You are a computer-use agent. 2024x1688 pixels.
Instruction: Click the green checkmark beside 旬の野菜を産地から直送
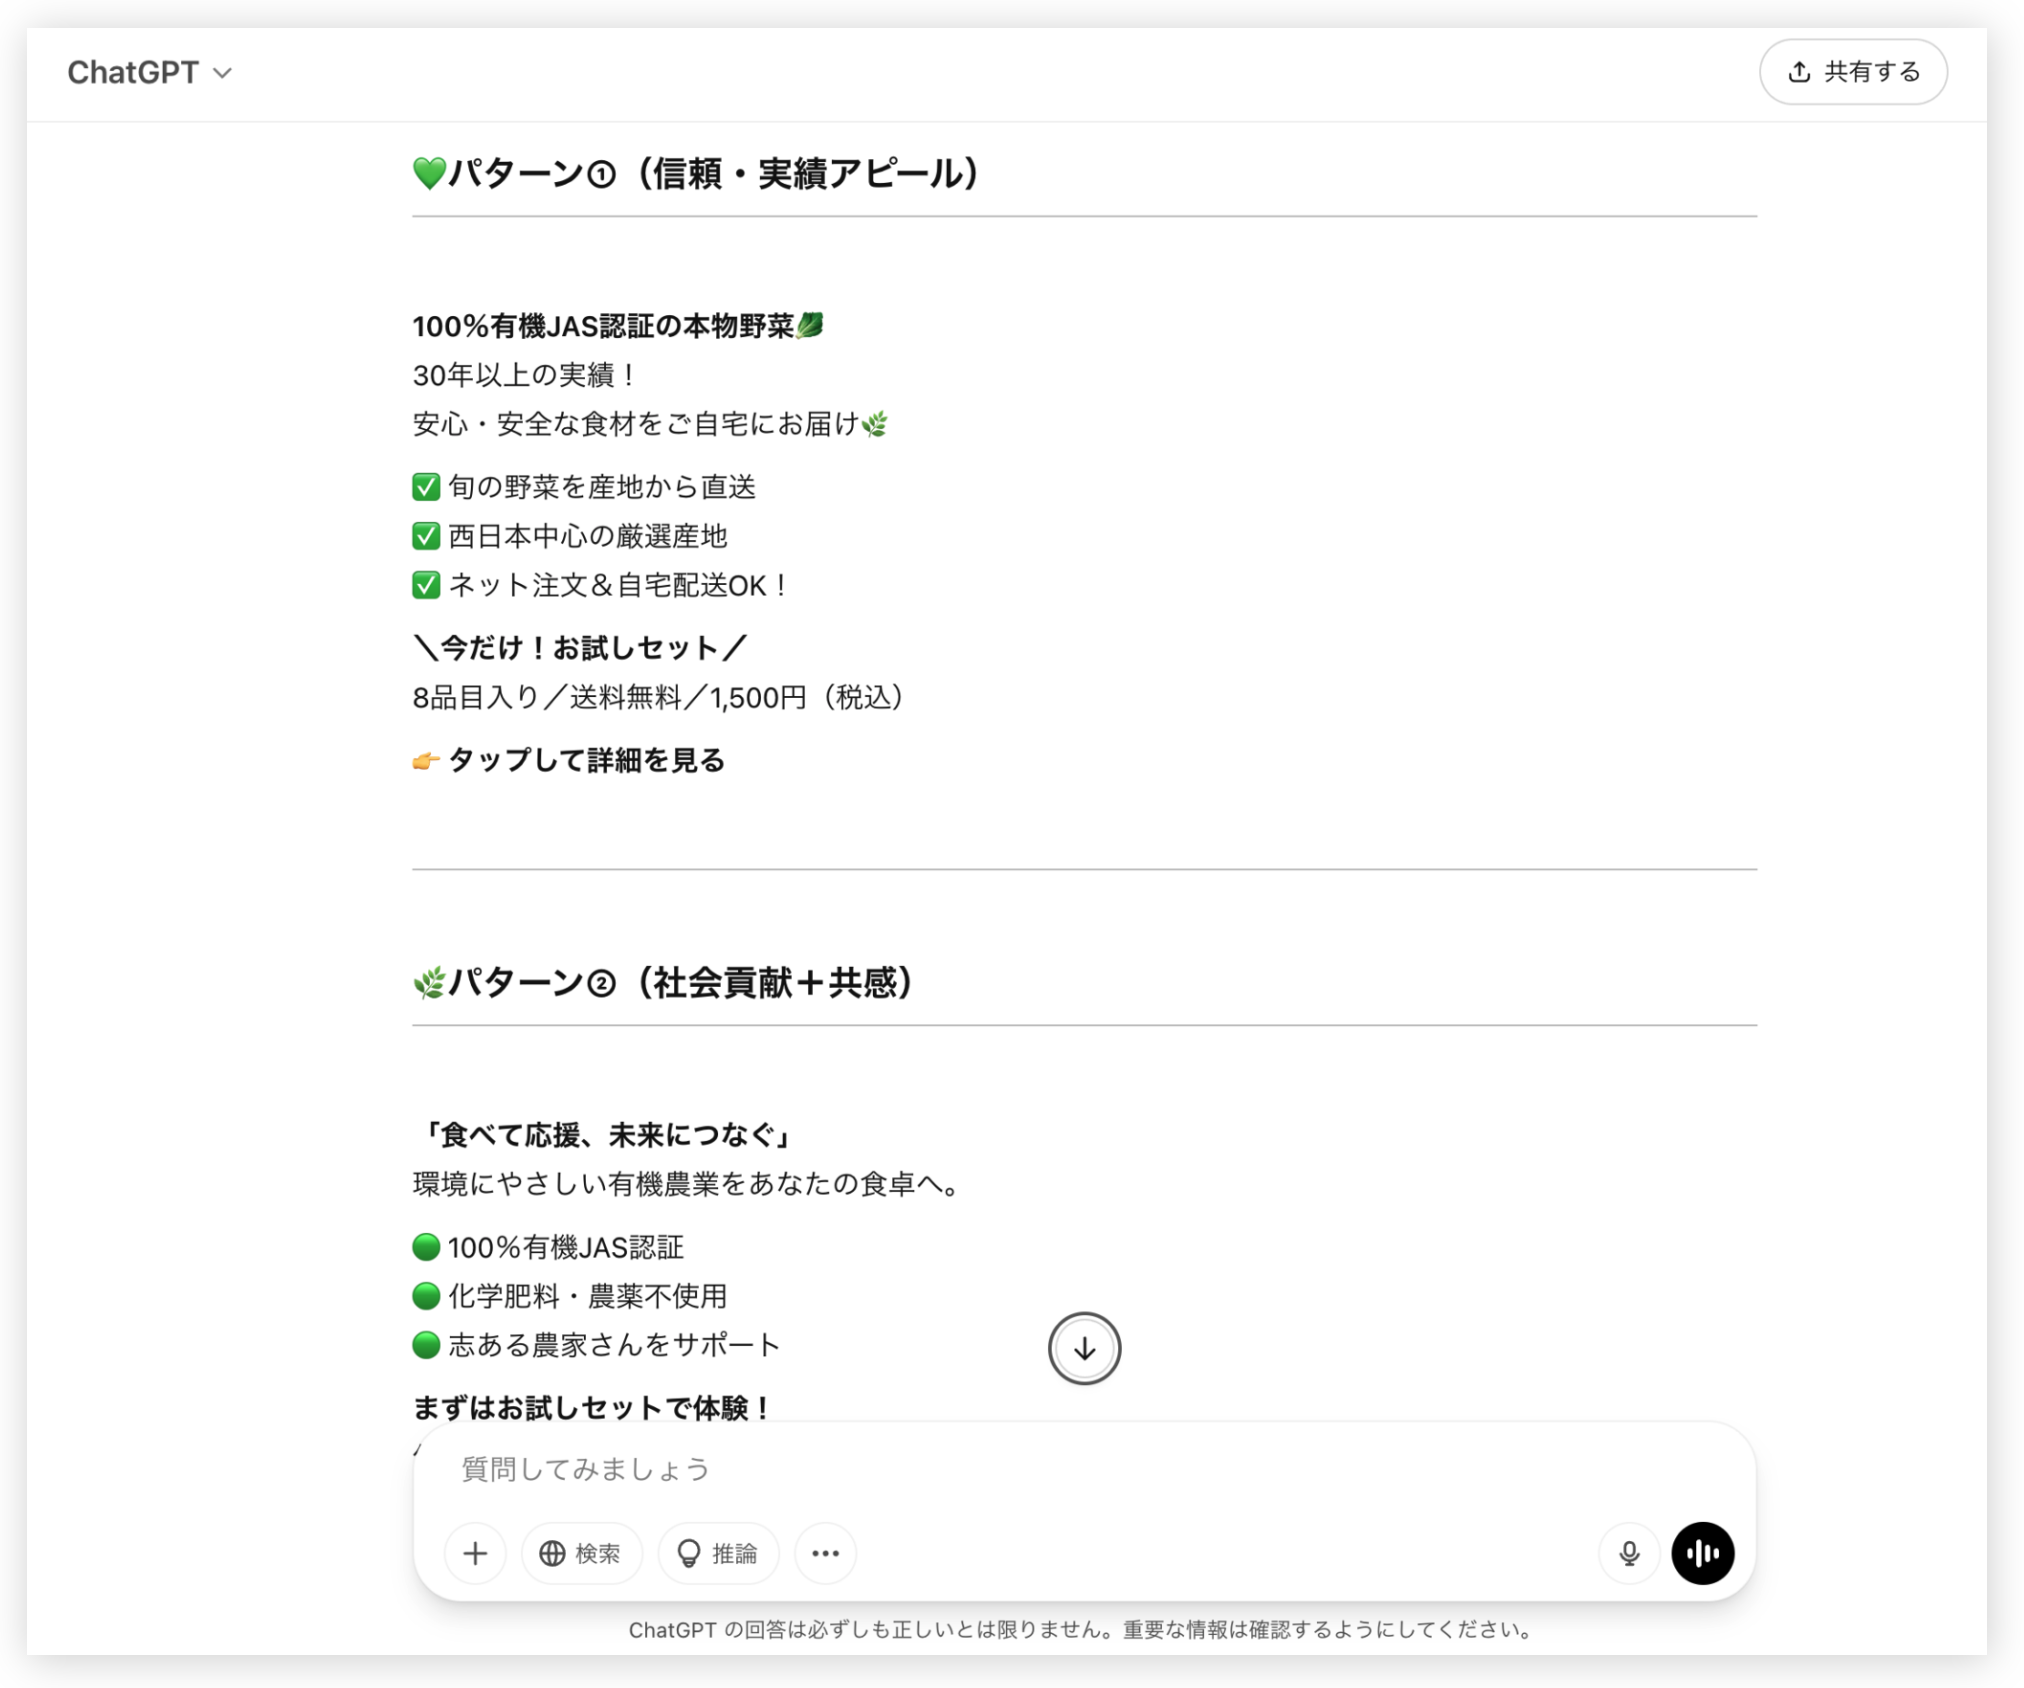point(426,487)
